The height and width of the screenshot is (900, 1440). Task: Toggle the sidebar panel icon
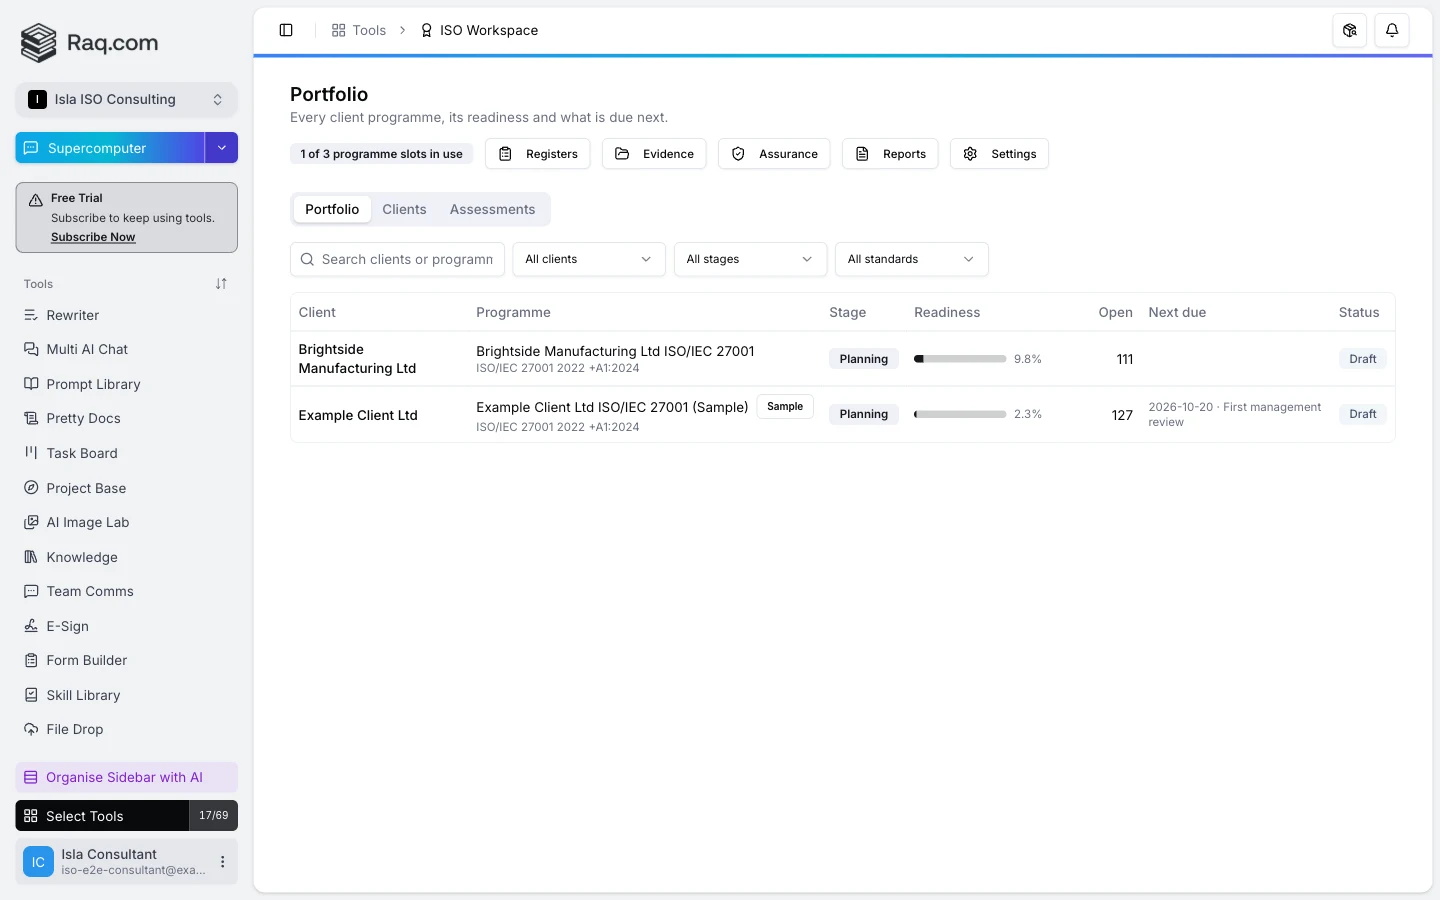coord(286,30)
